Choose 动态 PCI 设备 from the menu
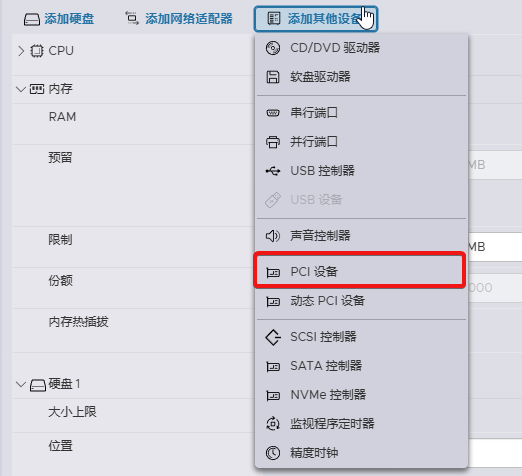This screenshot has width=522, height=476. pyautogui.click(x=361, y=301)
